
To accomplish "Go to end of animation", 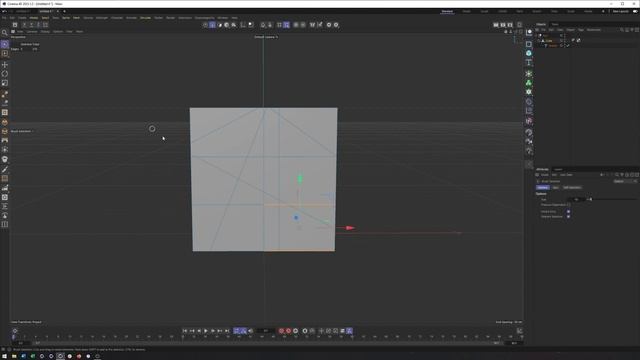I will pos(227,331).
